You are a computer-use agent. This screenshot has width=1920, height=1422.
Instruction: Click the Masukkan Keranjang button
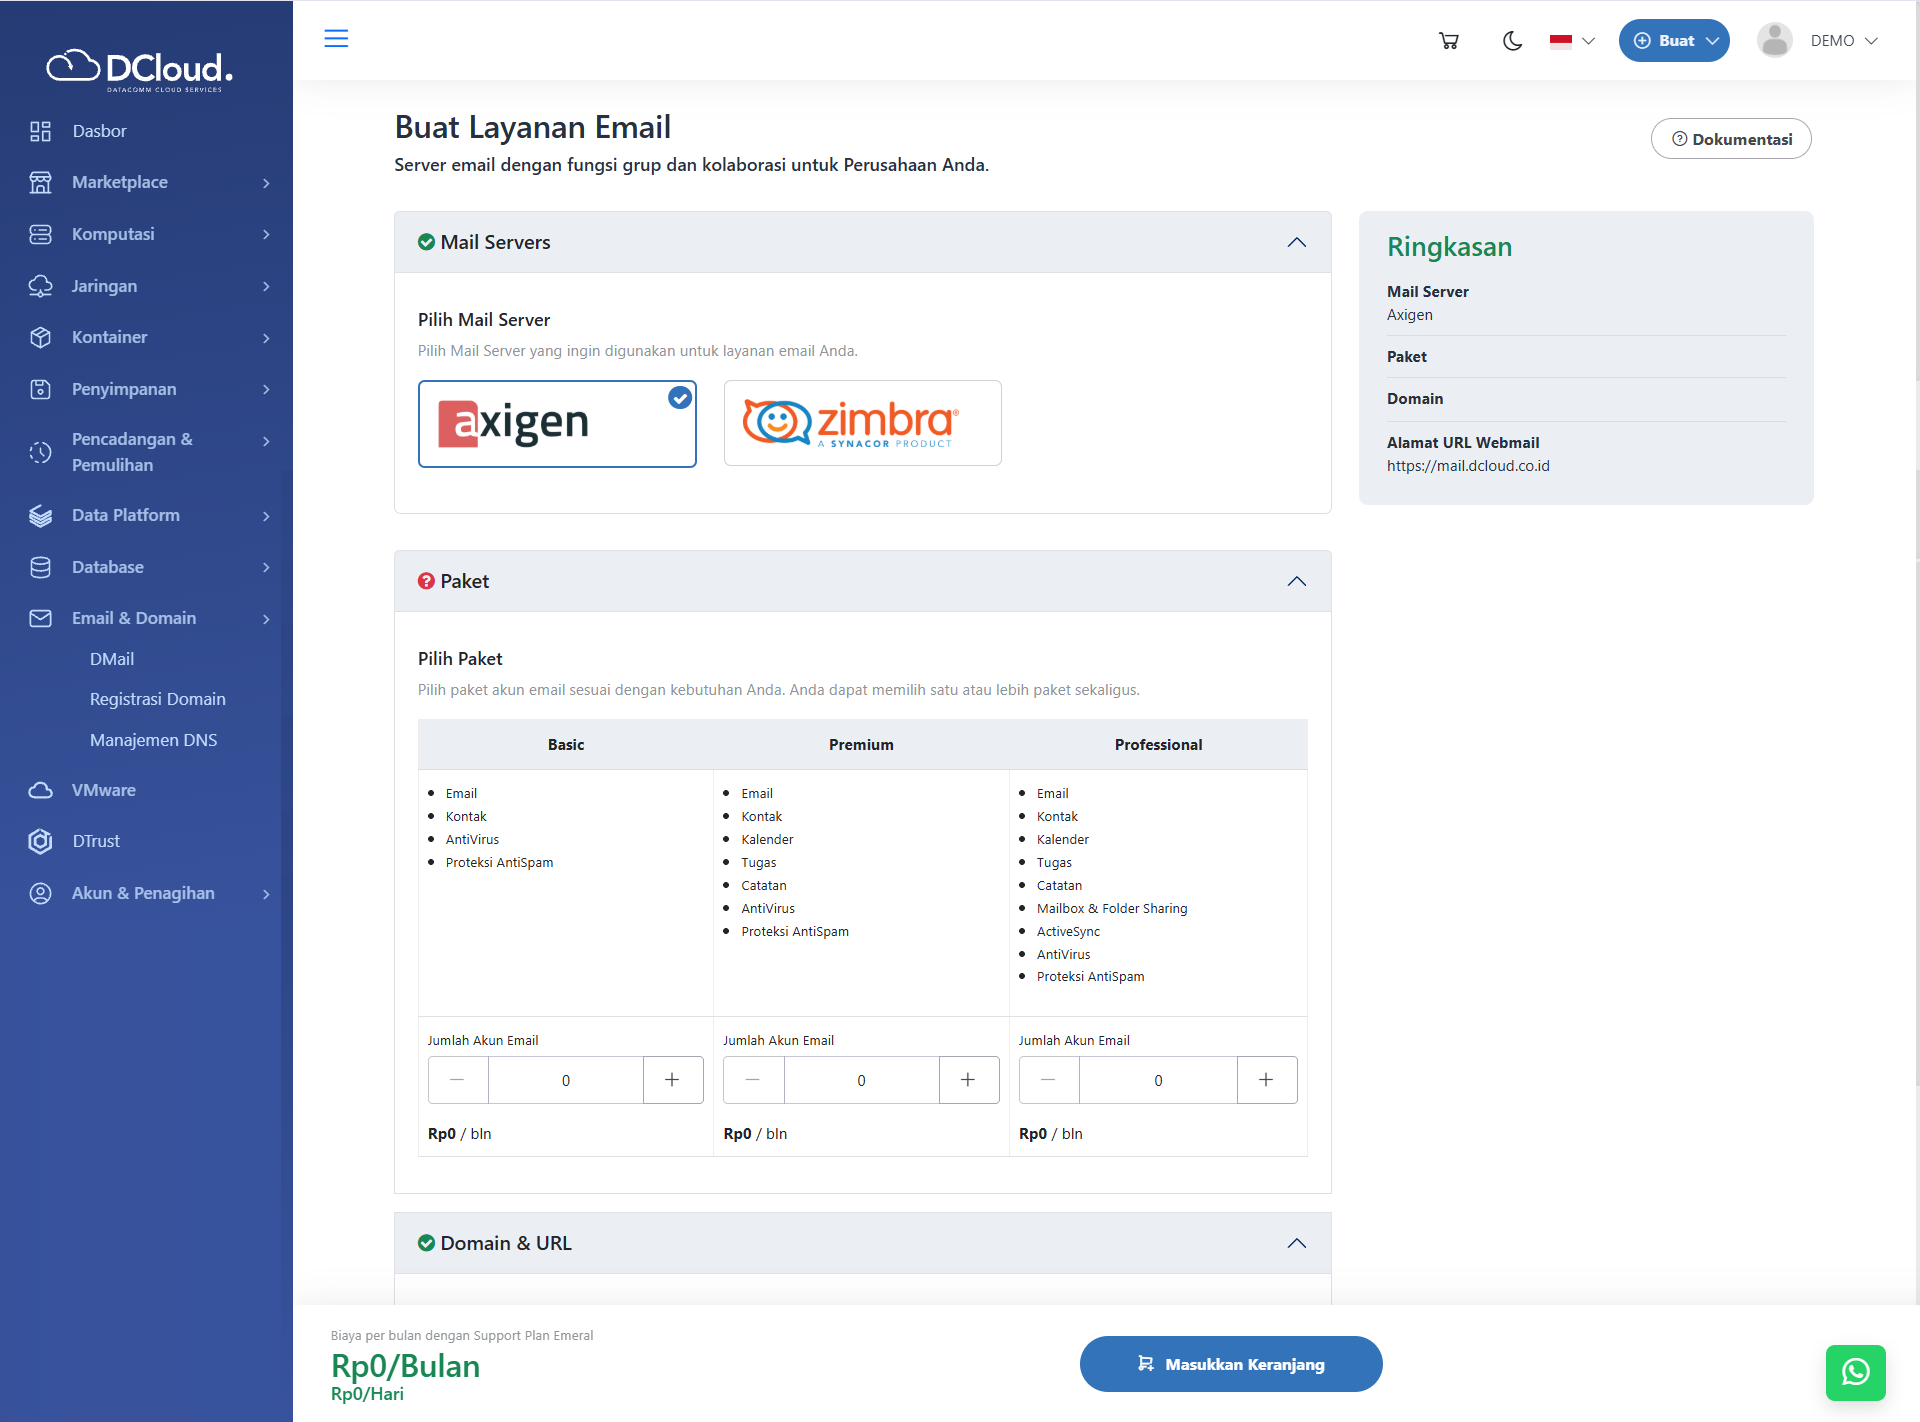coord(1230,1364)
